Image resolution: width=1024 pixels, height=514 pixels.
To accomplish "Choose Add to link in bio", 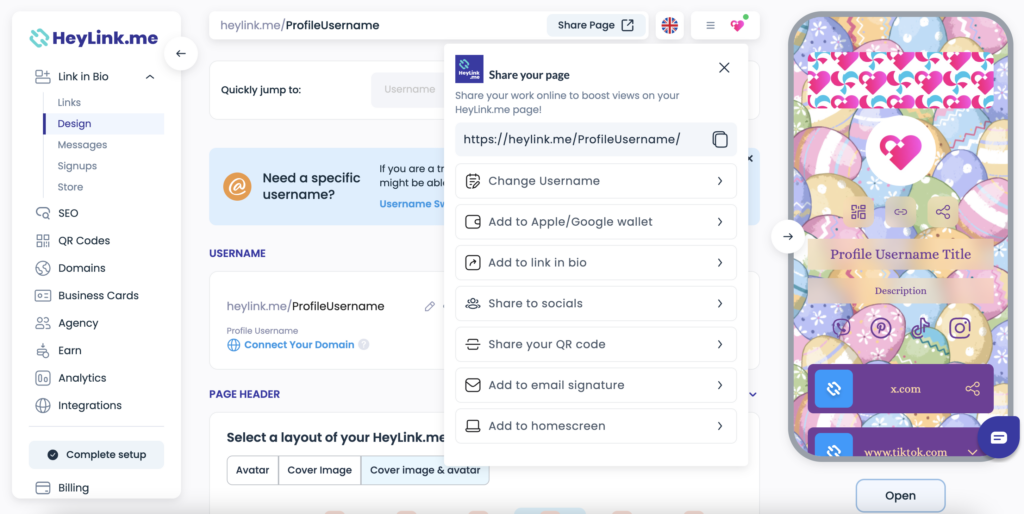I will click(596, 263).
